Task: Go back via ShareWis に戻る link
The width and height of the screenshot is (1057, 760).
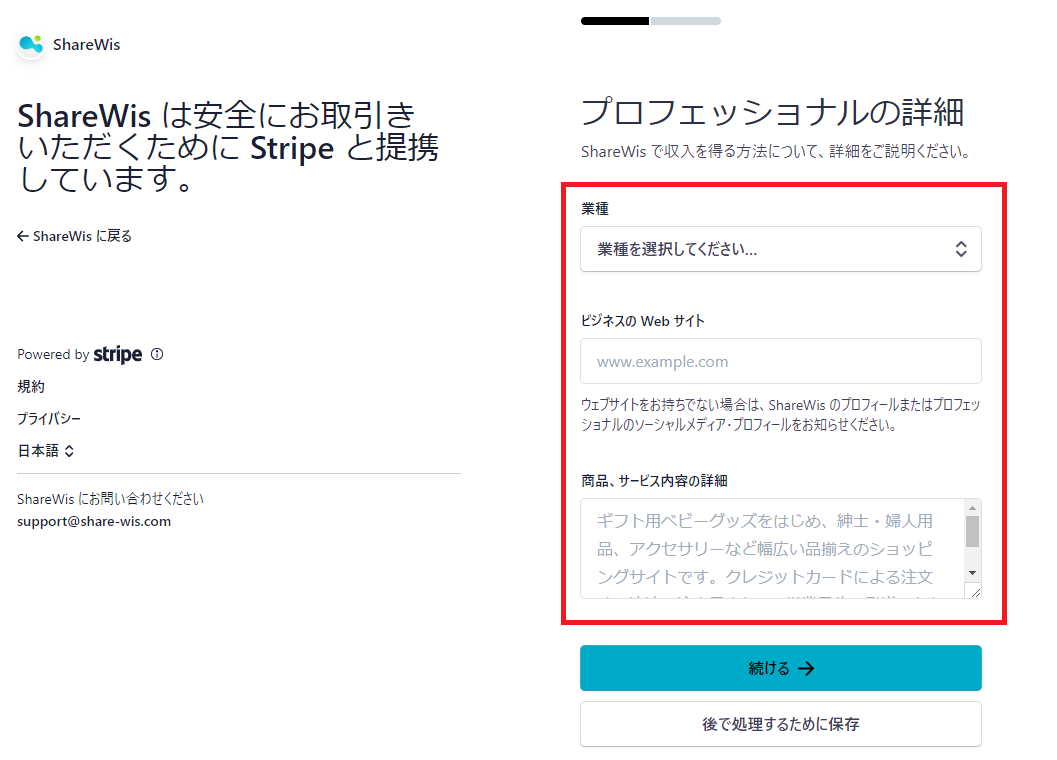Action: 74,236
